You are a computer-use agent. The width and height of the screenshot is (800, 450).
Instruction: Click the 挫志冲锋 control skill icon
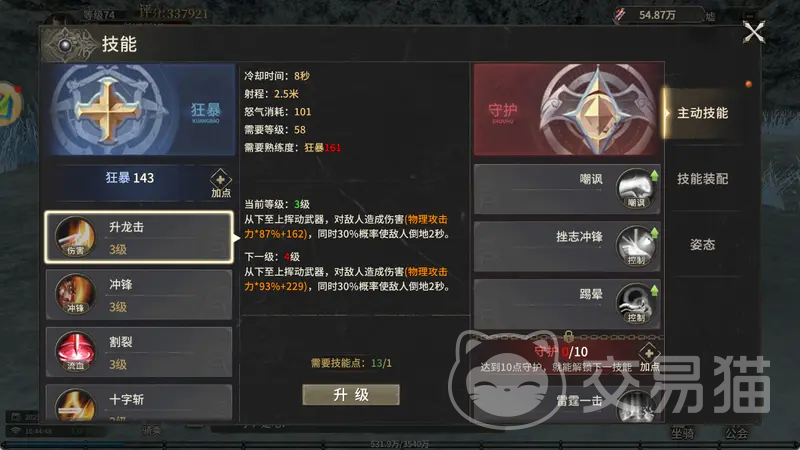[x=636, y=246]
